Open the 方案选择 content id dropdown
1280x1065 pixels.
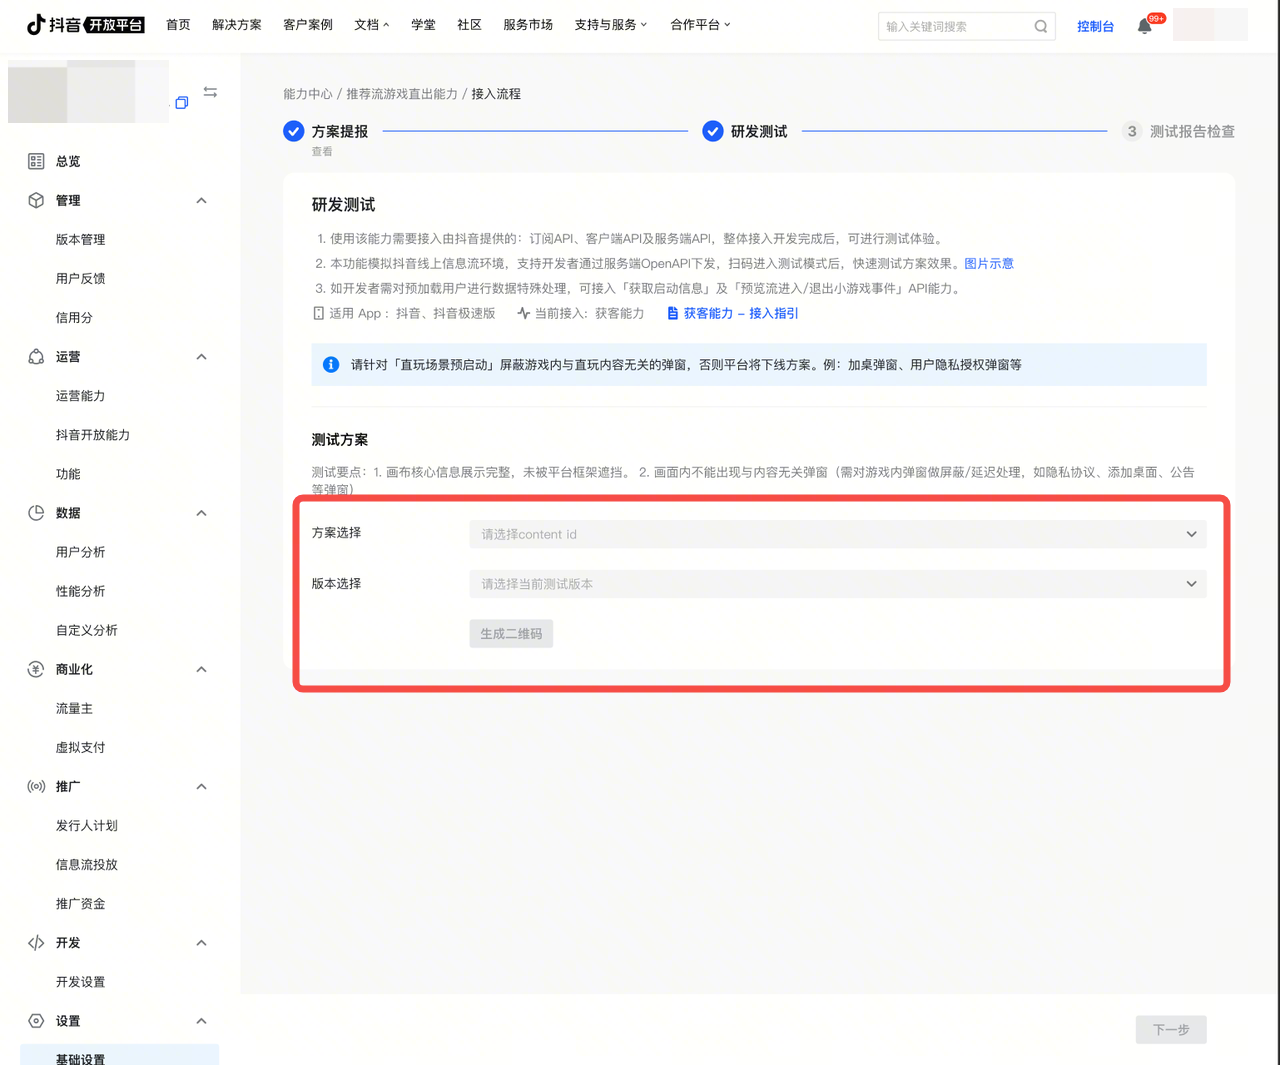coord(837,534)
